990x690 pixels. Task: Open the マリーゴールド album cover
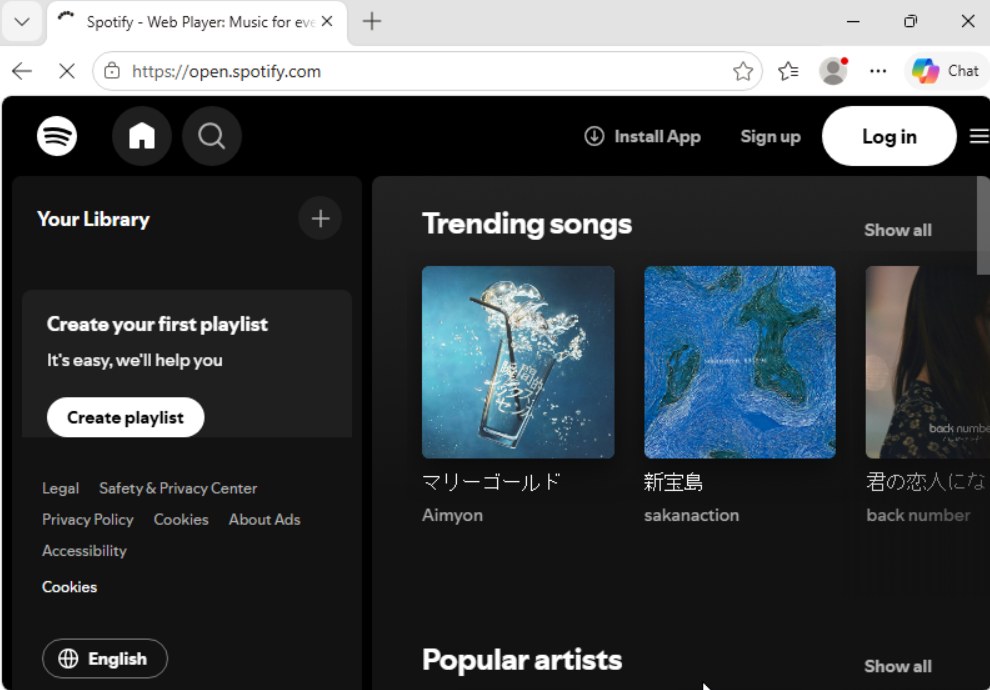click(x=518, y=362)
